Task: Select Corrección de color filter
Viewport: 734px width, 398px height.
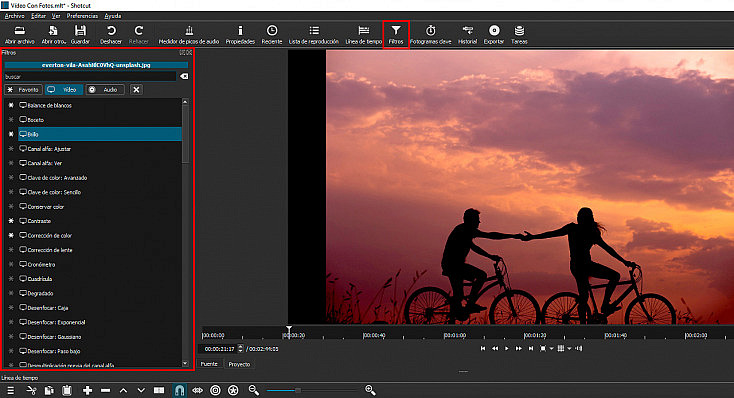Action: coord(100,236)
